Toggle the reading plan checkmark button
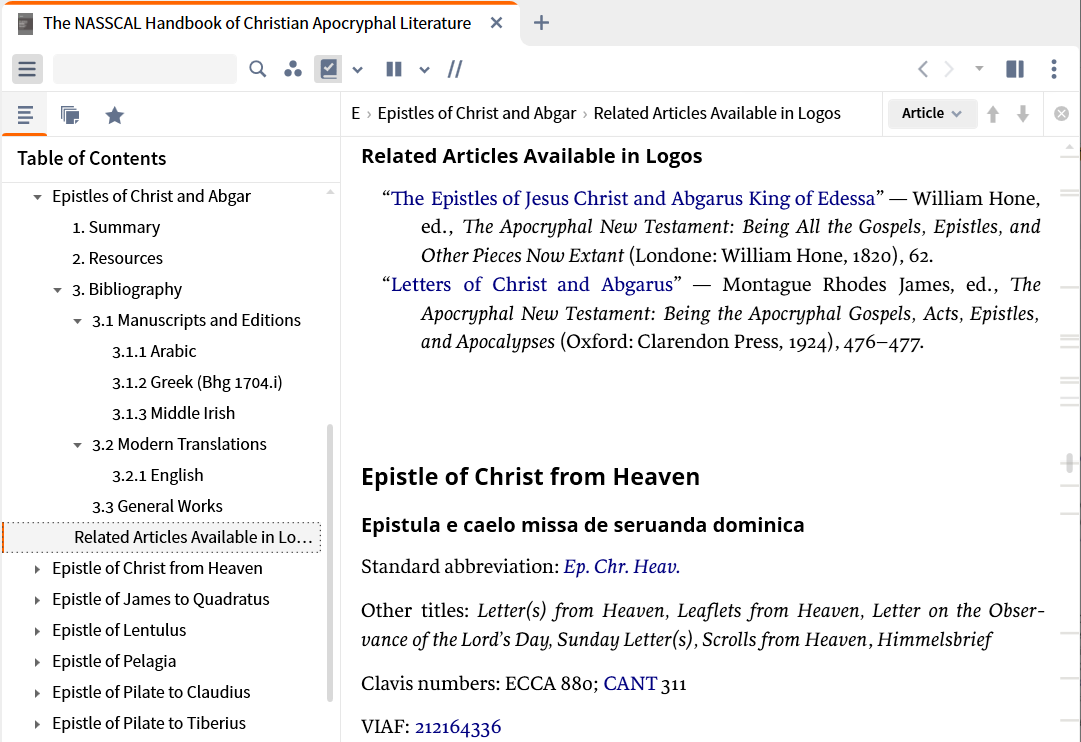Screen dimensions: 1081x742 click(x=328, y=69)
